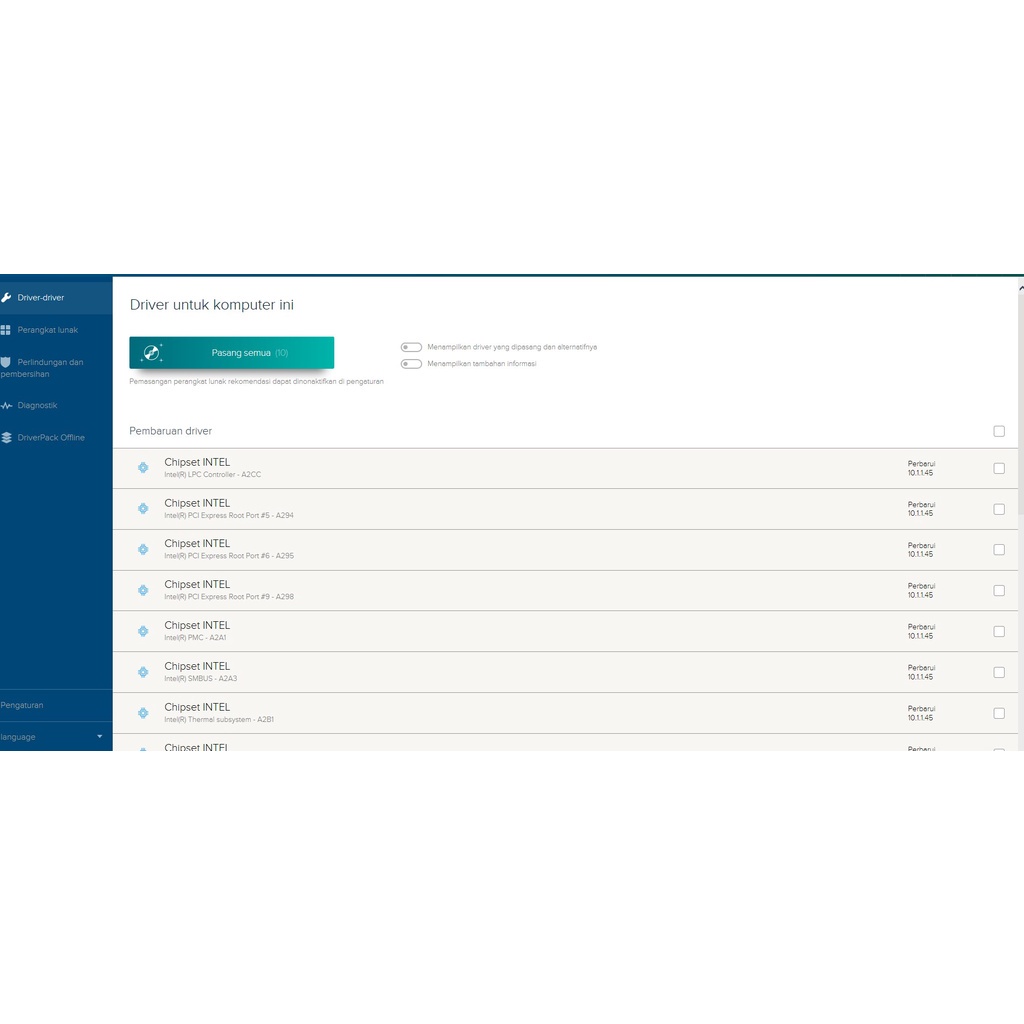Open Pengaturan in the sidebar
This screenshot has width=1024, height=1024.
pyautogui.click(x=56, y=705)
